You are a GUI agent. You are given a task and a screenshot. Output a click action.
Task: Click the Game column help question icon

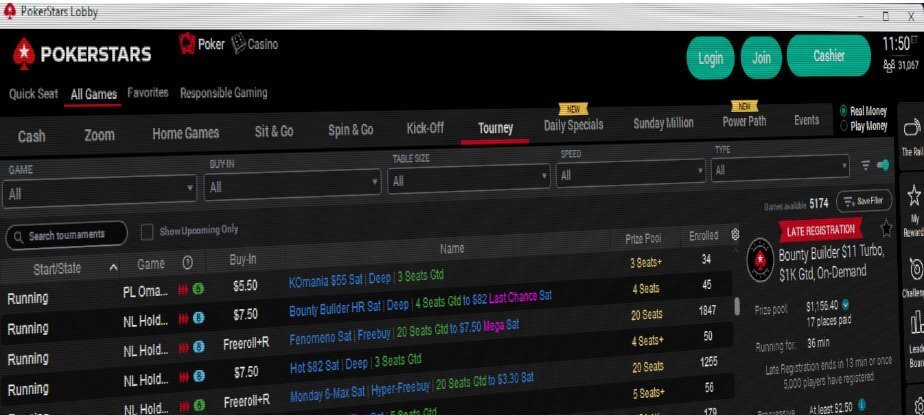pos(187,264)
